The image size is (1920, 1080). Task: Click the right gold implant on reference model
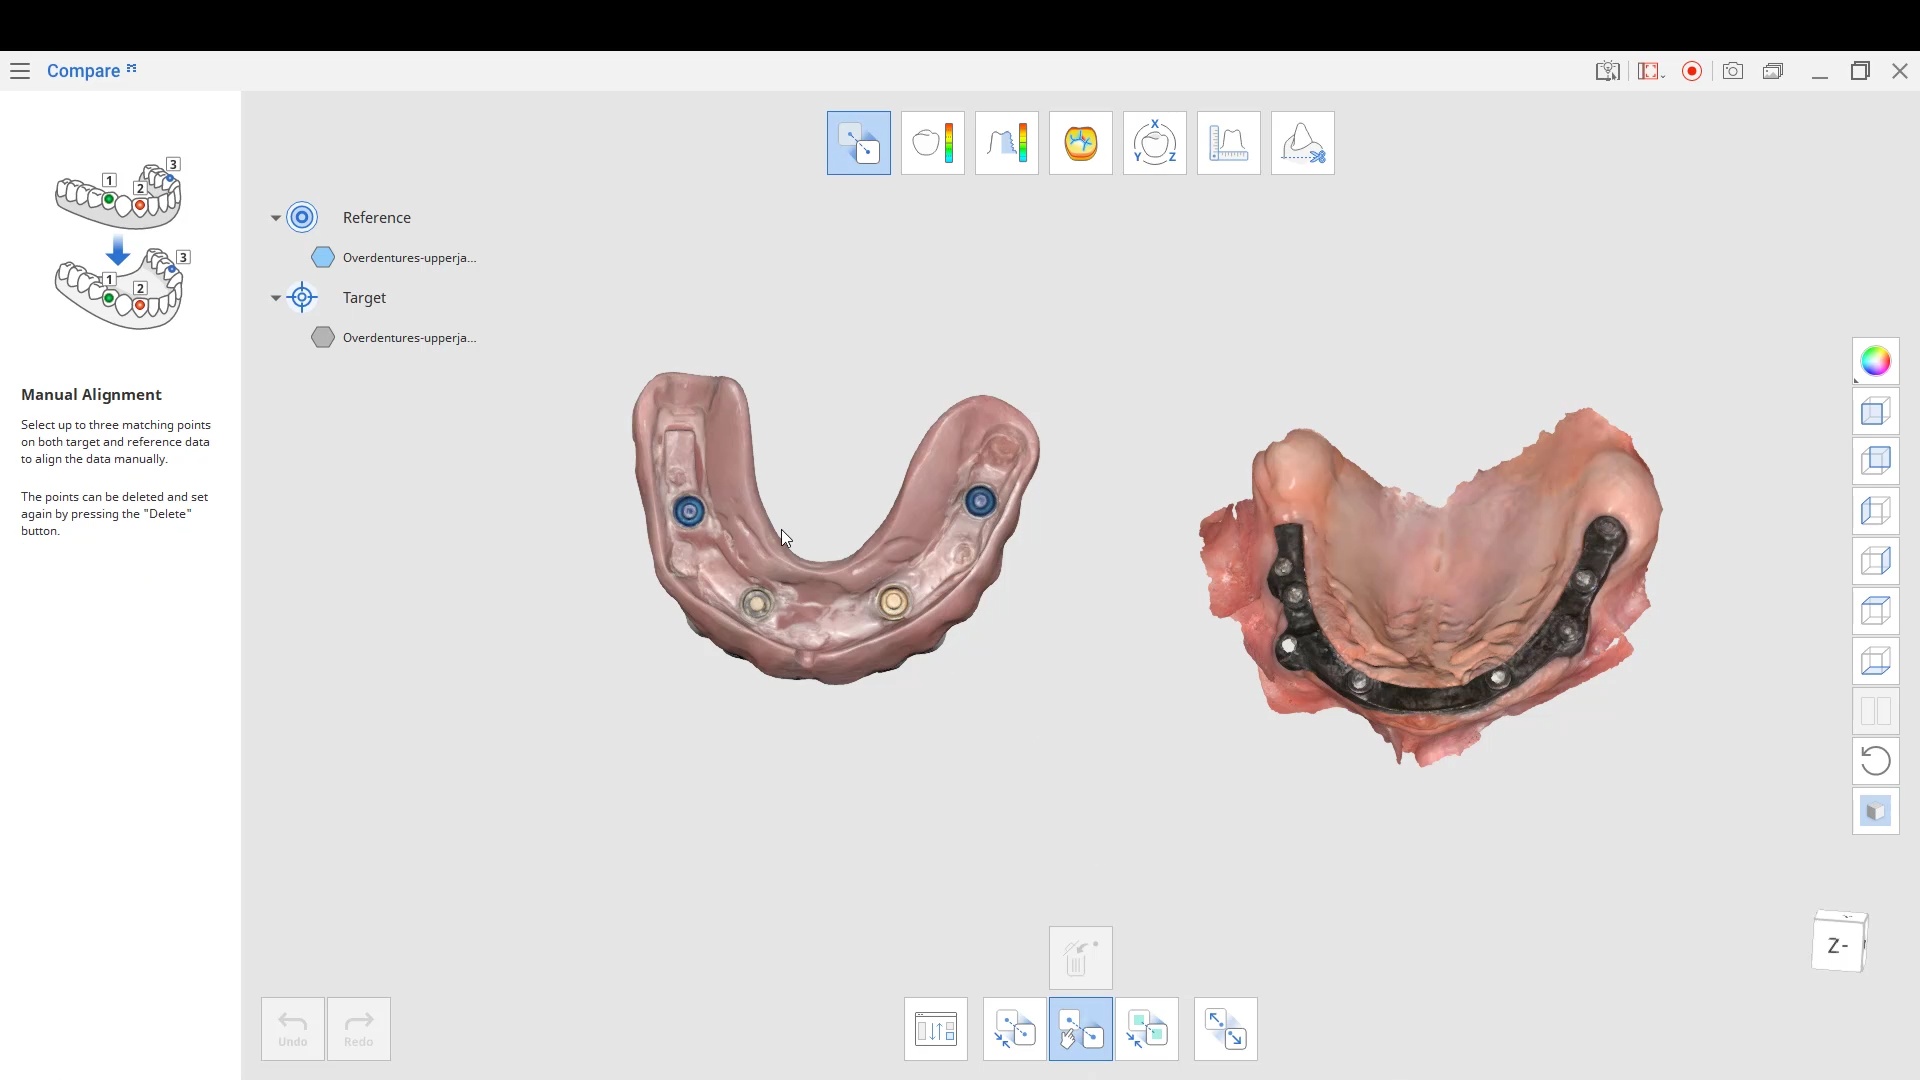(893, 602)
